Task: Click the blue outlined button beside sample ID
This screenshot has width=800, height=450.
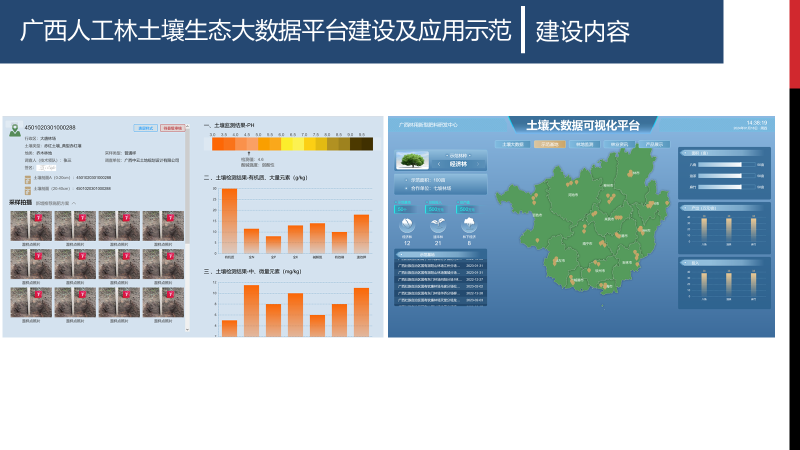Action: point(145,128)
